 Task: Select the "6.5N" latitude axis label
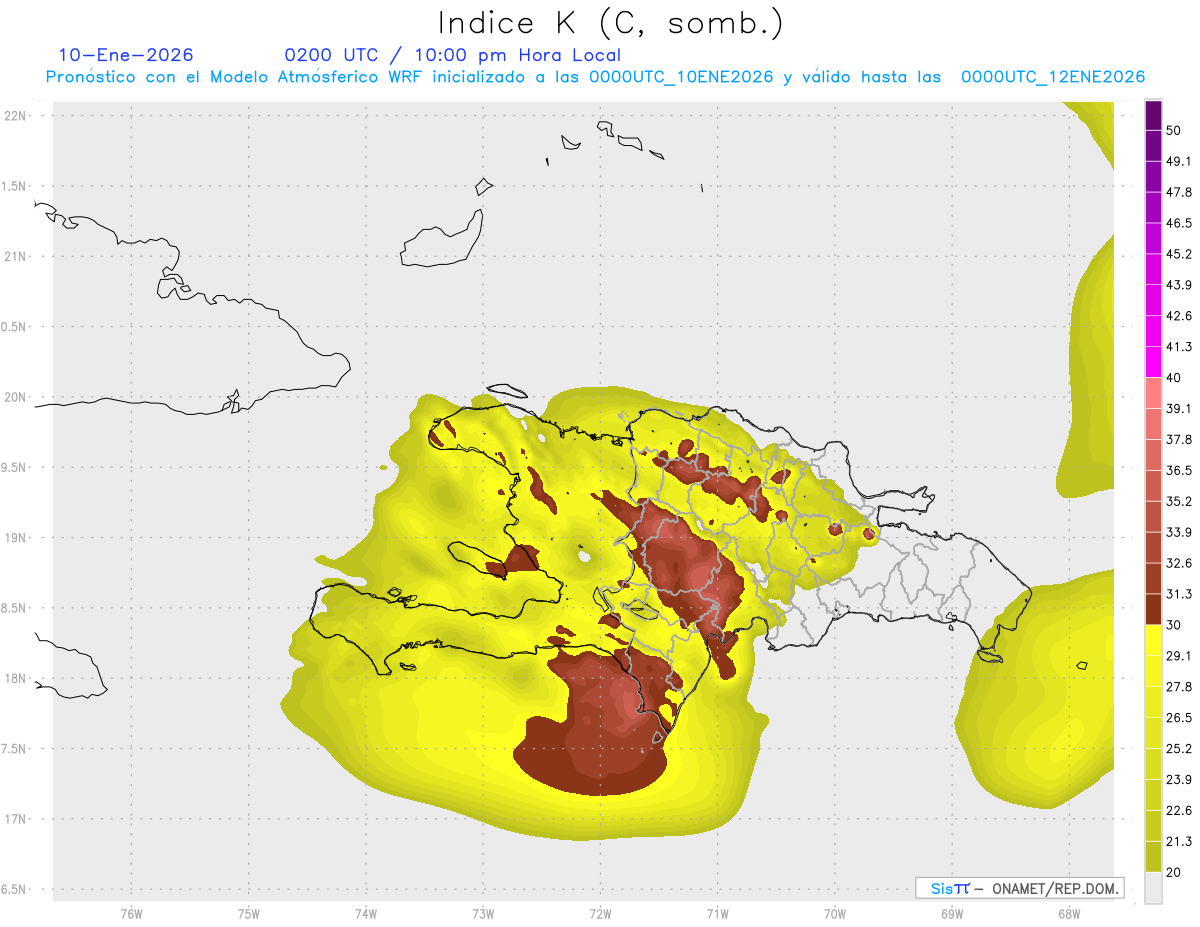coord(15,890)
